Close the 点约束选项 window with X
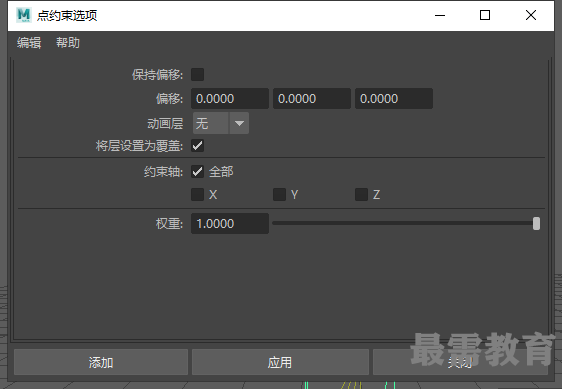The width and height of the screenshot is (562, 389). coord(531,15)
